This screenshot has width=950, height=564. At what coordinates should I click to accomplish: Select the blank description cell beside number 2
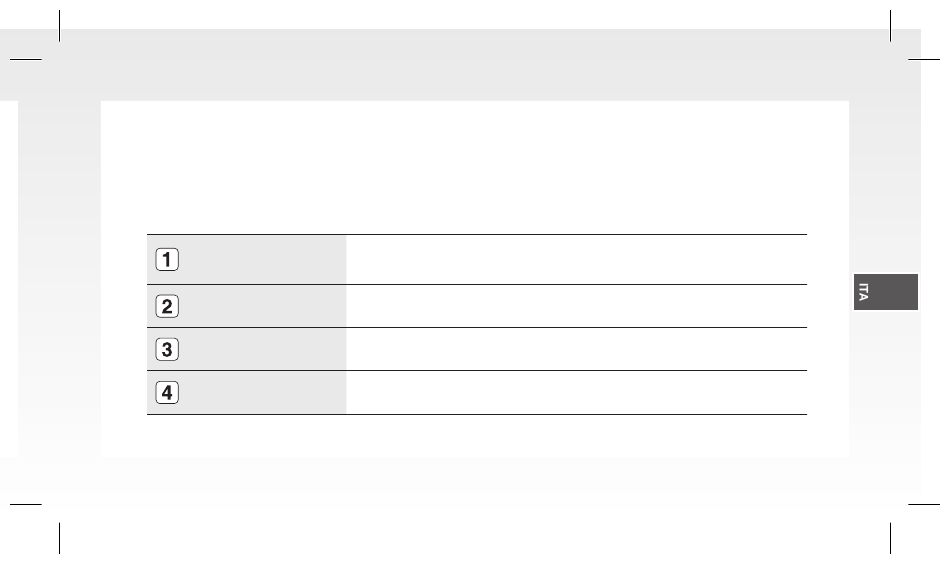tap(576, 307)
